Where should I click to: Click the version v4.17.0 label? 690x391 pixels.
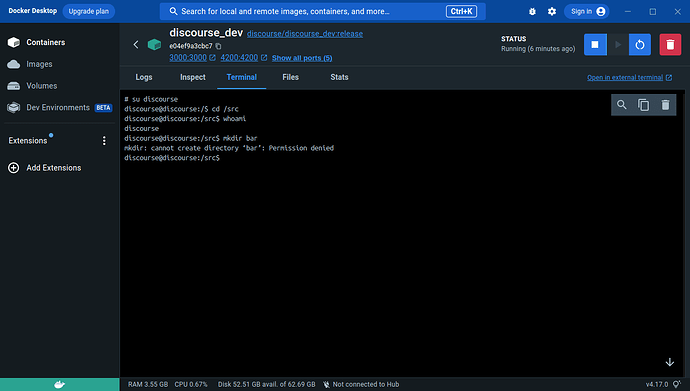(x=657, y=384)
